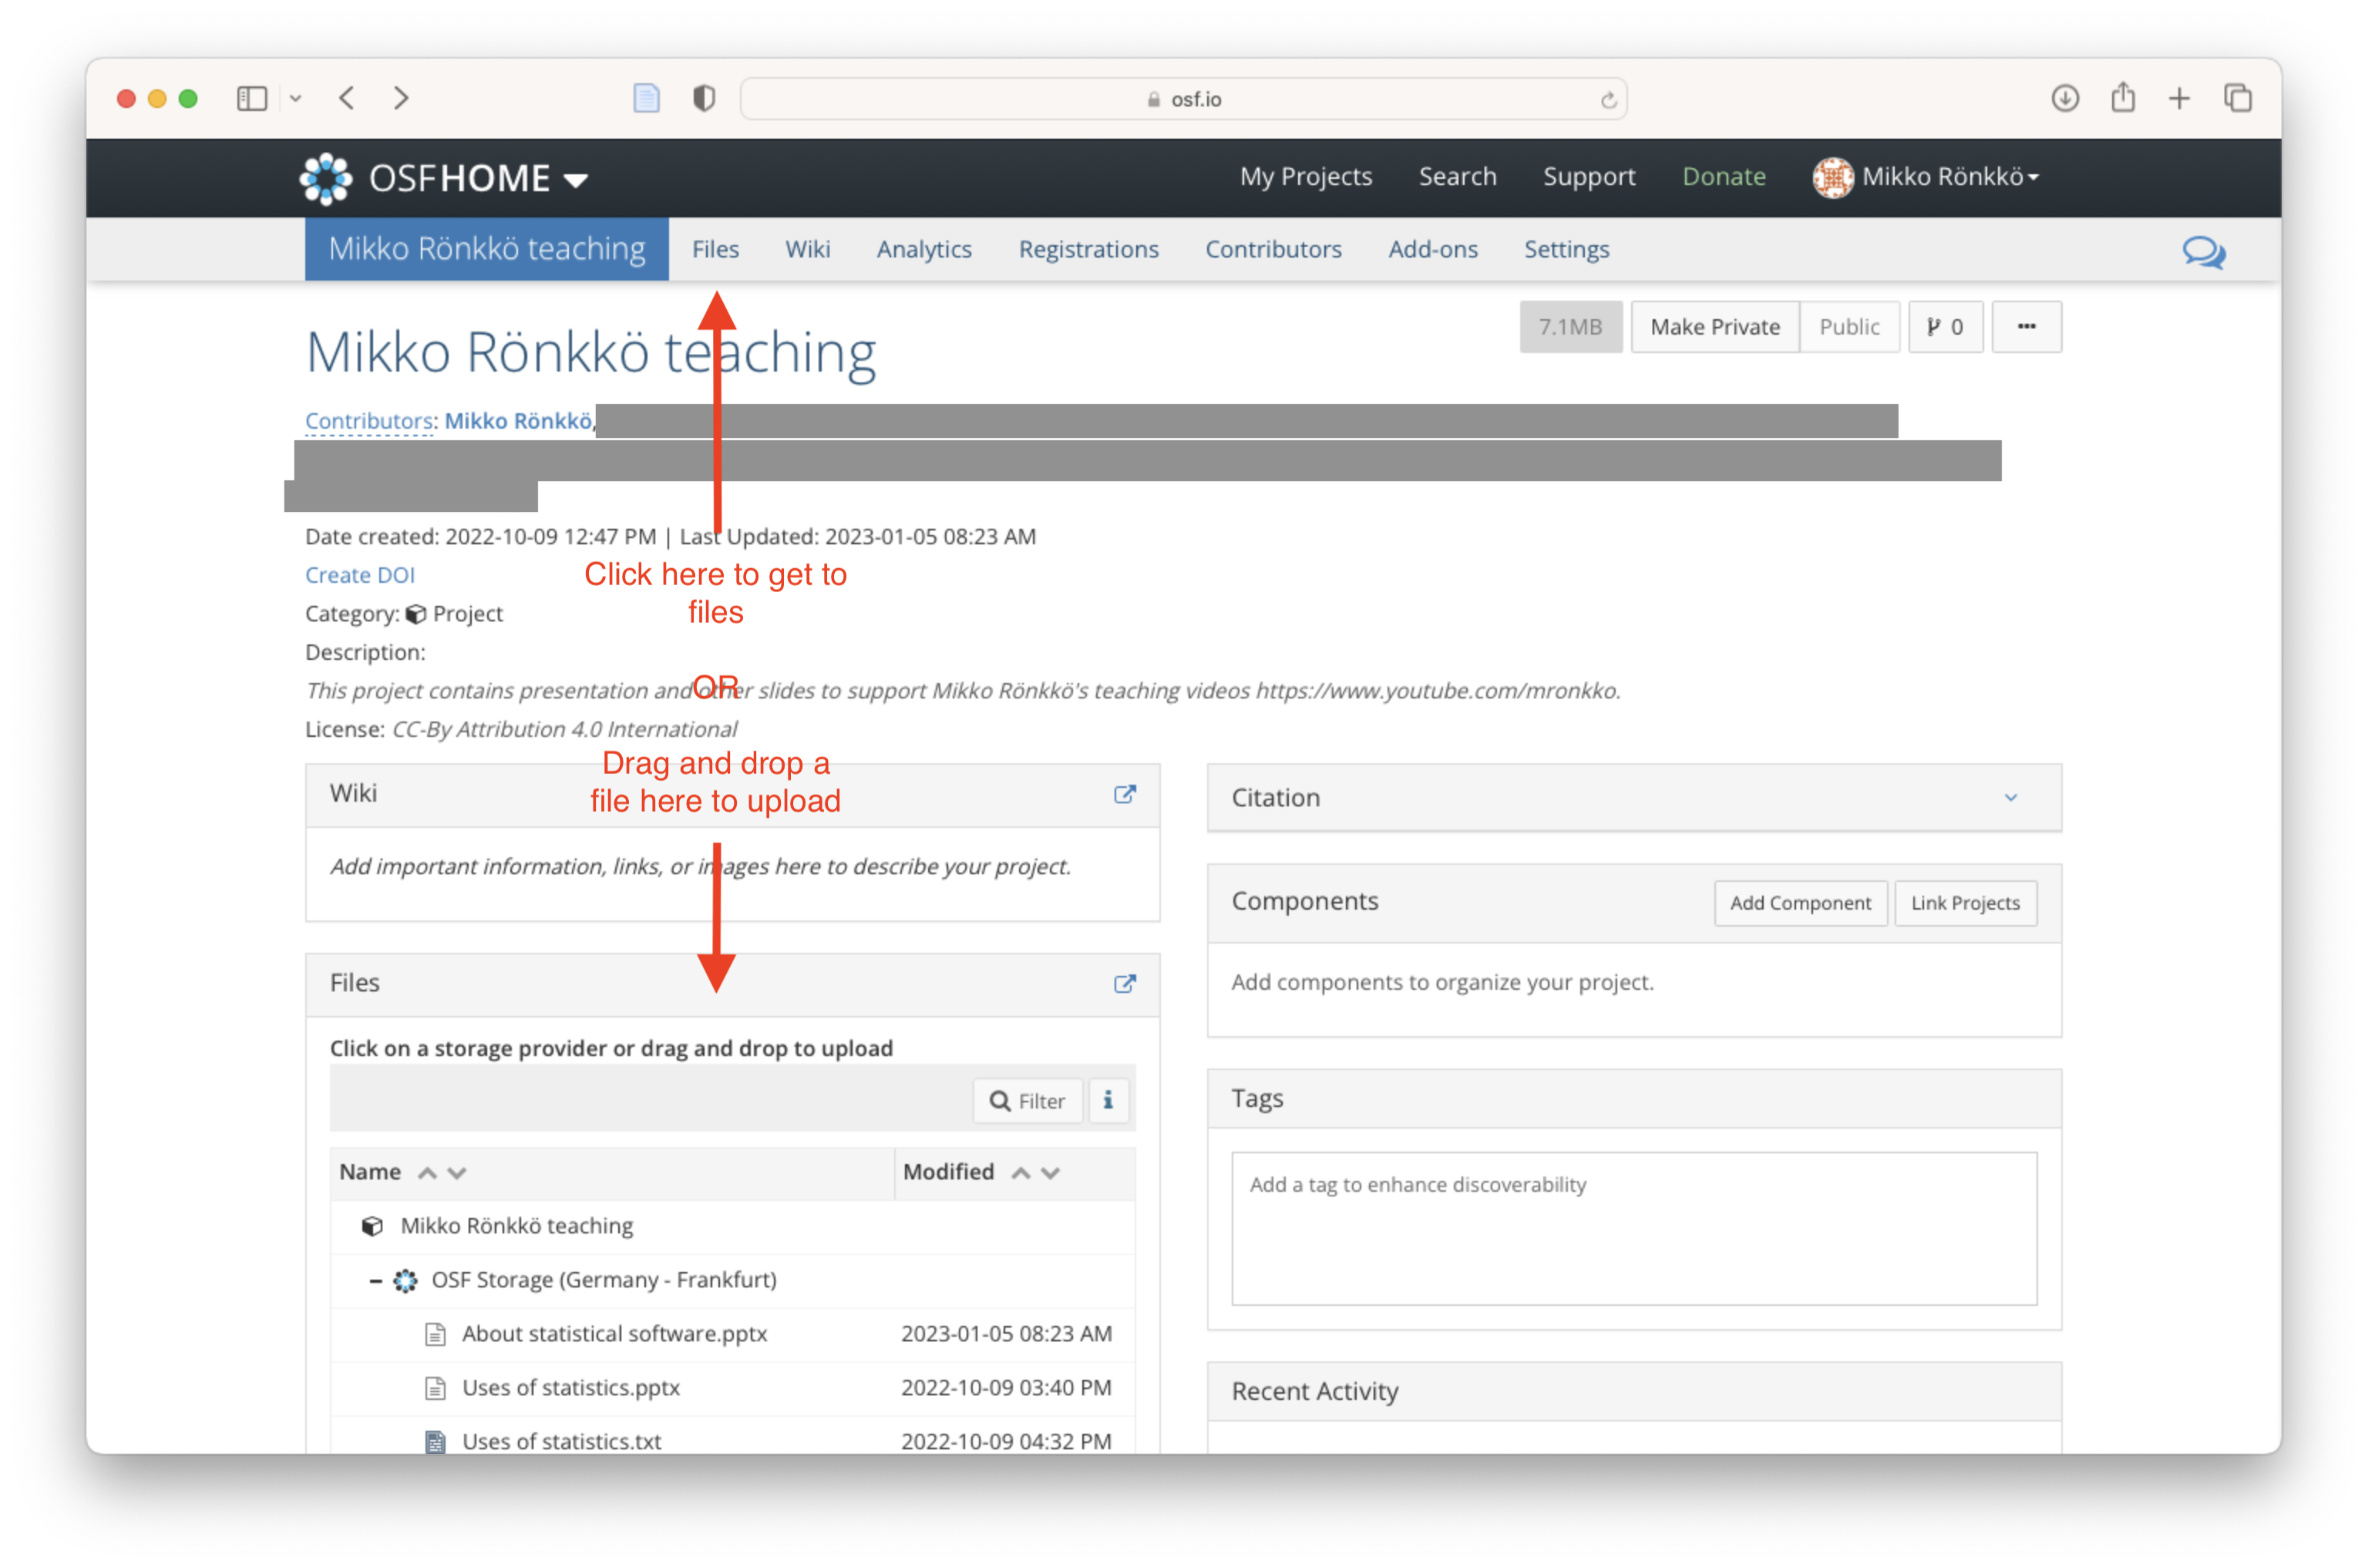Click the forks count button

pyautogui.click(x=1945, y=327)
